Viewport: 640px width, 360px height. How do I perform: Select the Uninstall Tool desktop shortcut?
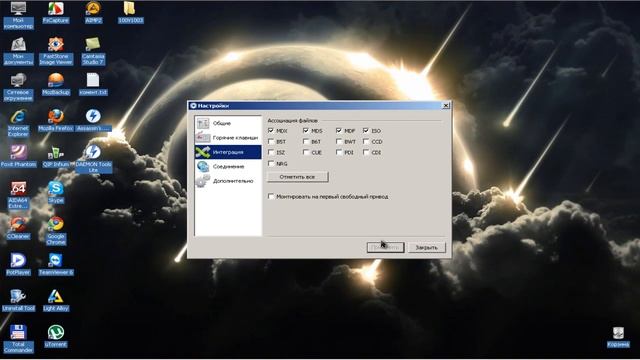18,300
